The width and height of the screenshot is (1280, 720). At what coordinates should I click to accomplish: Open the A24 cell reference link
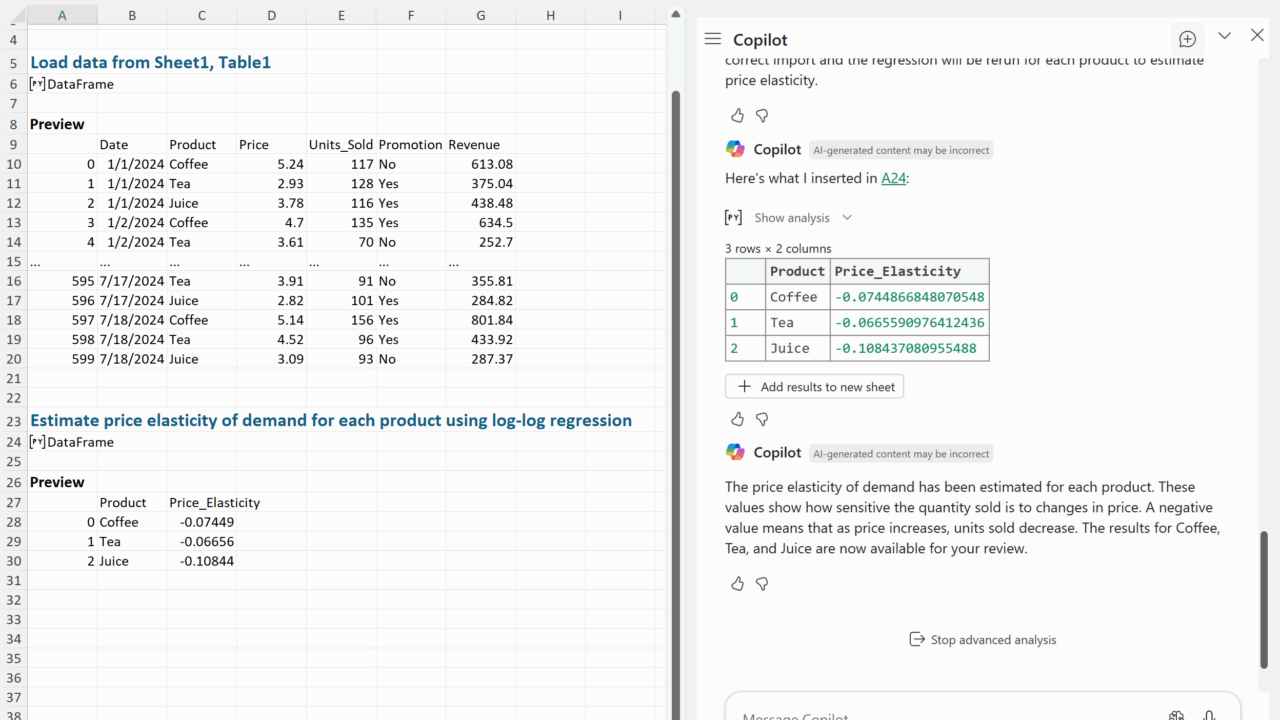click(x=893, y=178)
